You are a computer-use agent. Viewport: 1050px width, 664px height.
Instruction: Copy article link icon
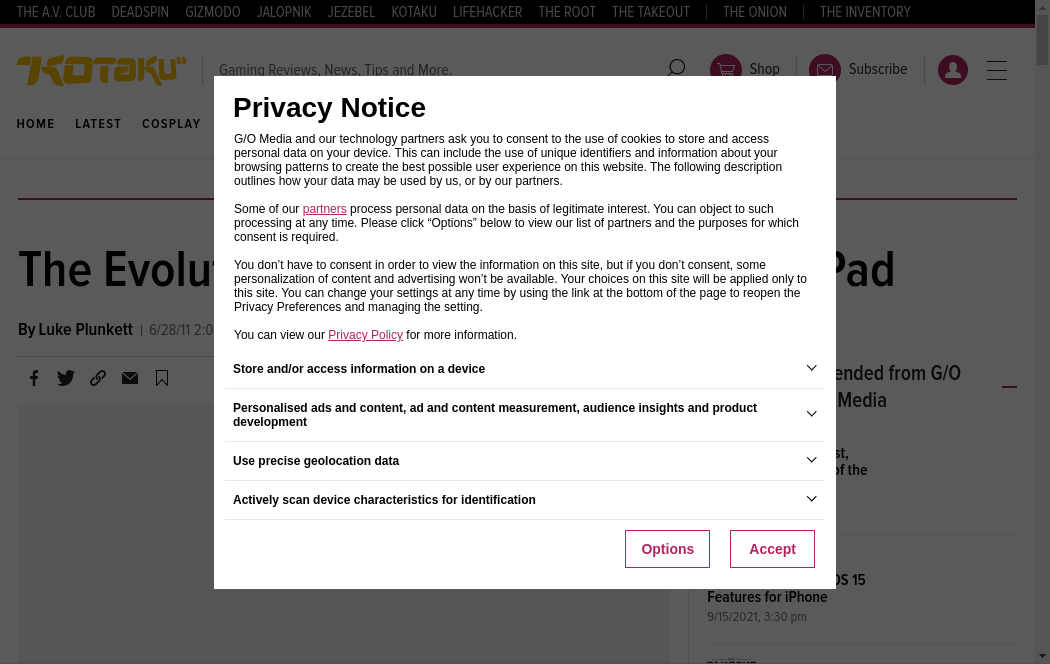[98, 378]
